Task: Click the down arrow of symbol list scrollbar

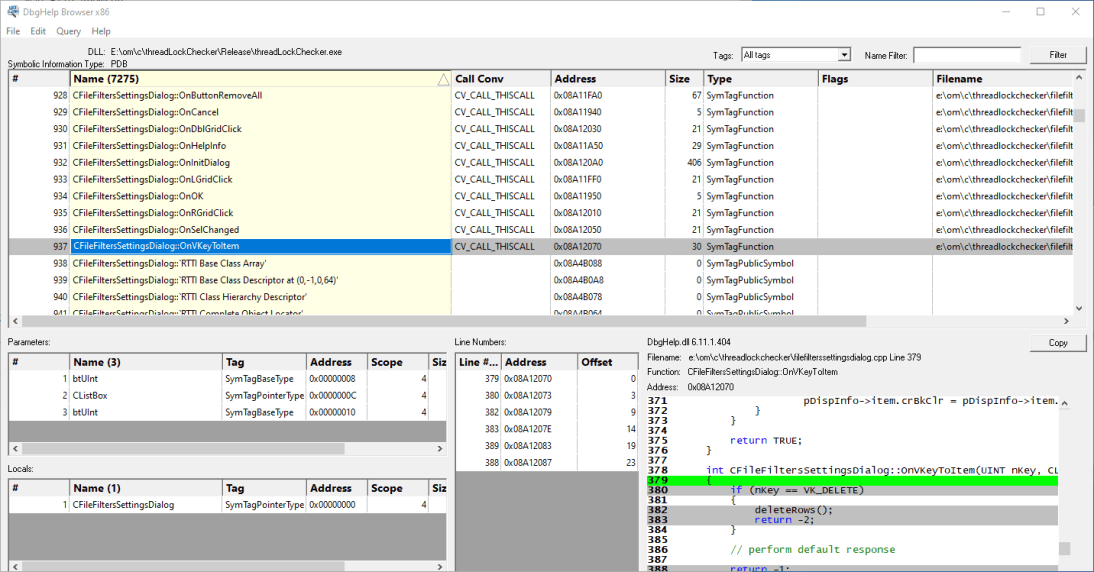Action: [x=1079, y=308]
